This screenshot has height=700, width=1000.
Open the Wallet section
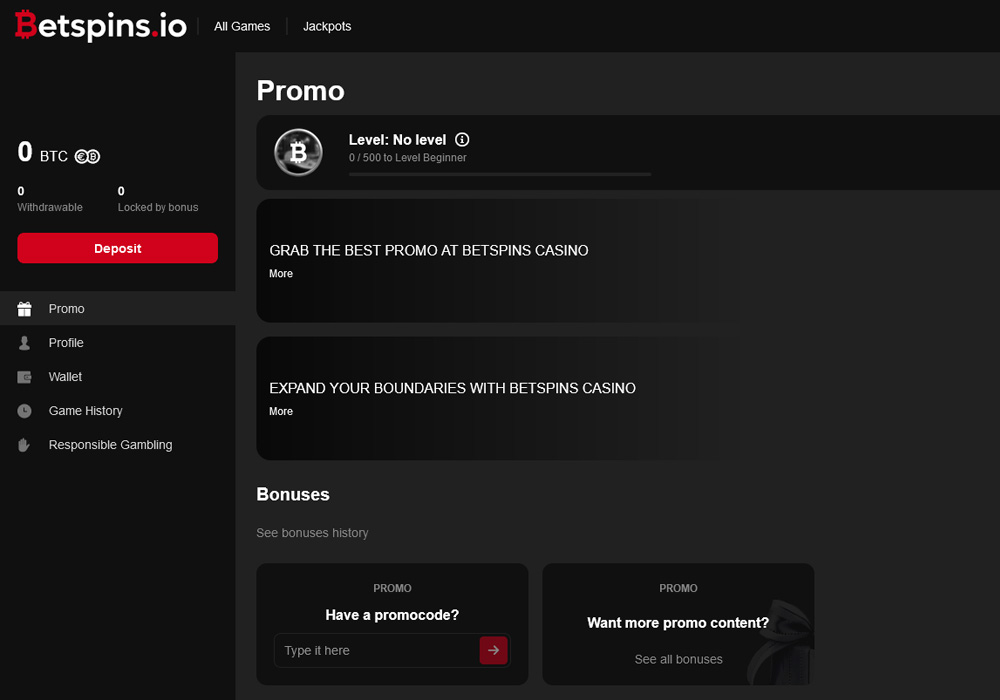click(x=118, y=377)
